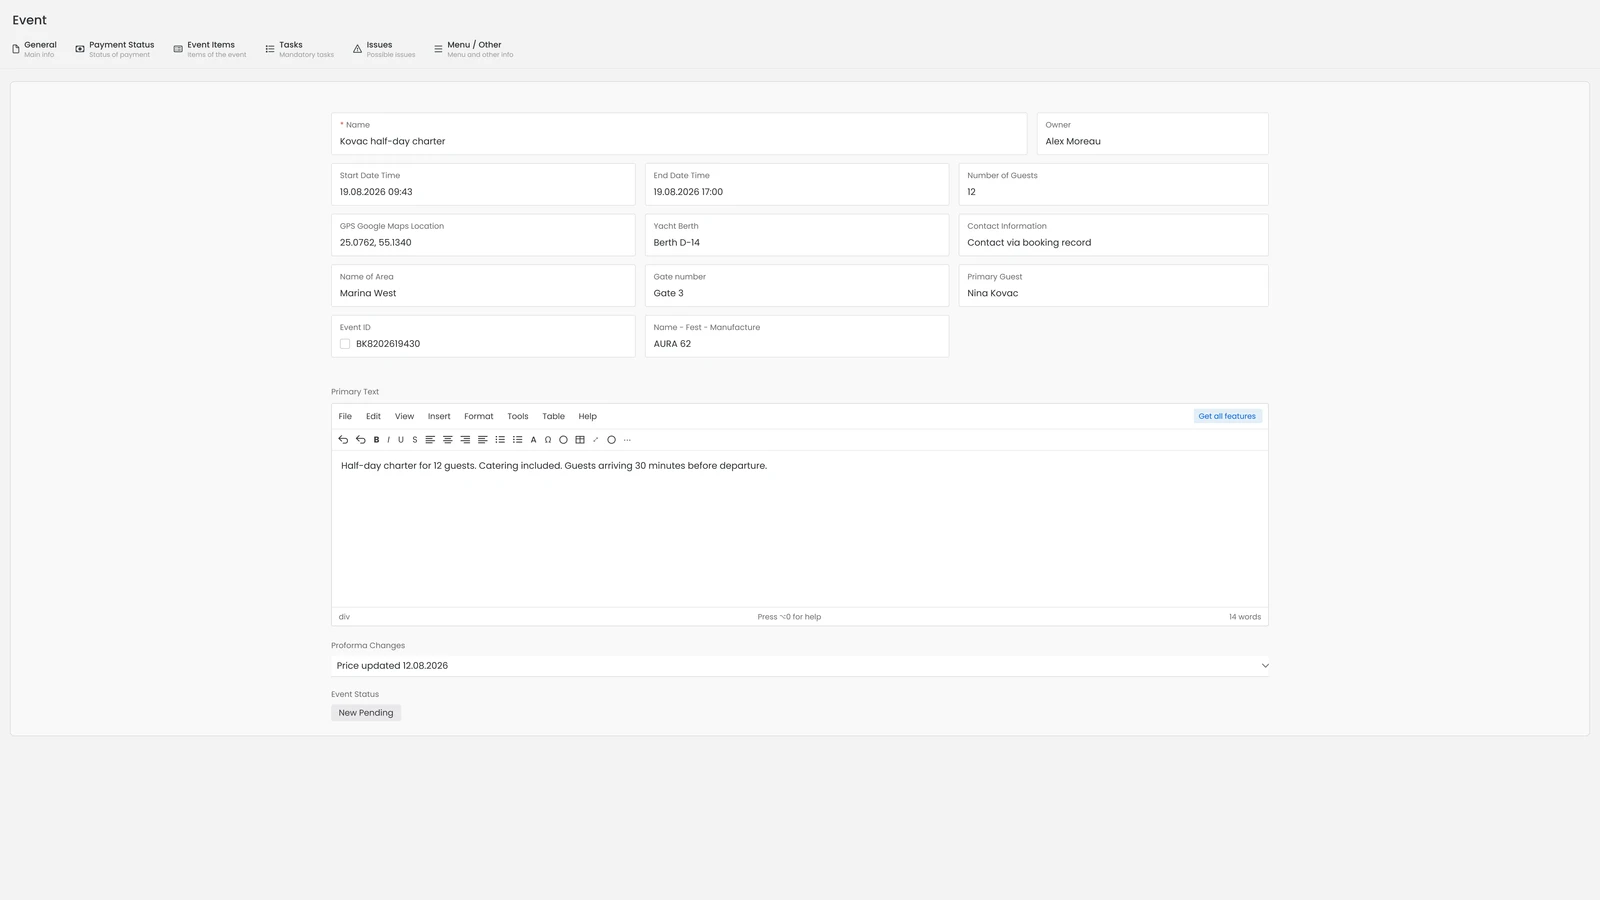Switch to the Event Items tab
The image size is (1600, 900).
click(x=210, y=49)
